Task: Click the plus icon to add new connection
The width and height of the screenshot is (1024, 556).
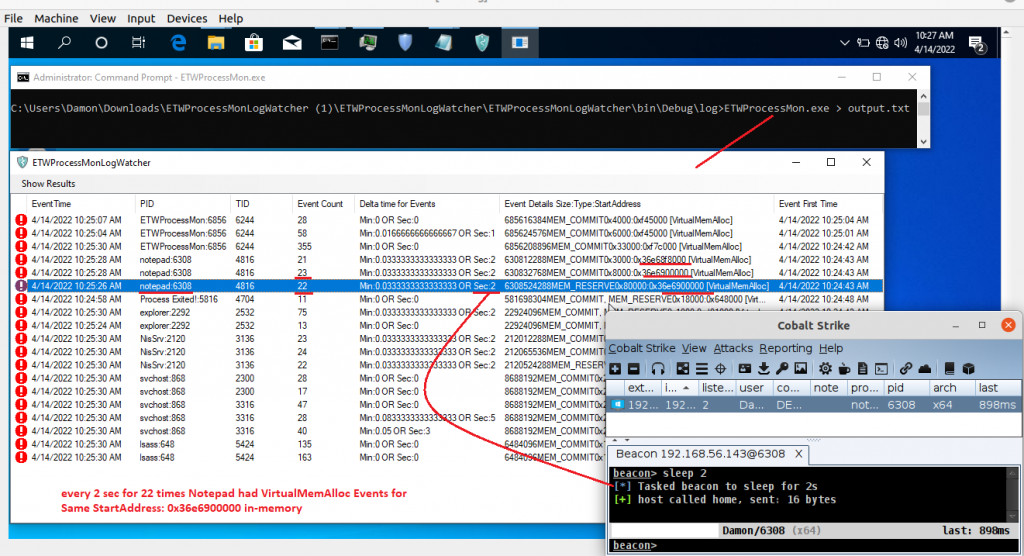Action: click(x=616, y=368)
